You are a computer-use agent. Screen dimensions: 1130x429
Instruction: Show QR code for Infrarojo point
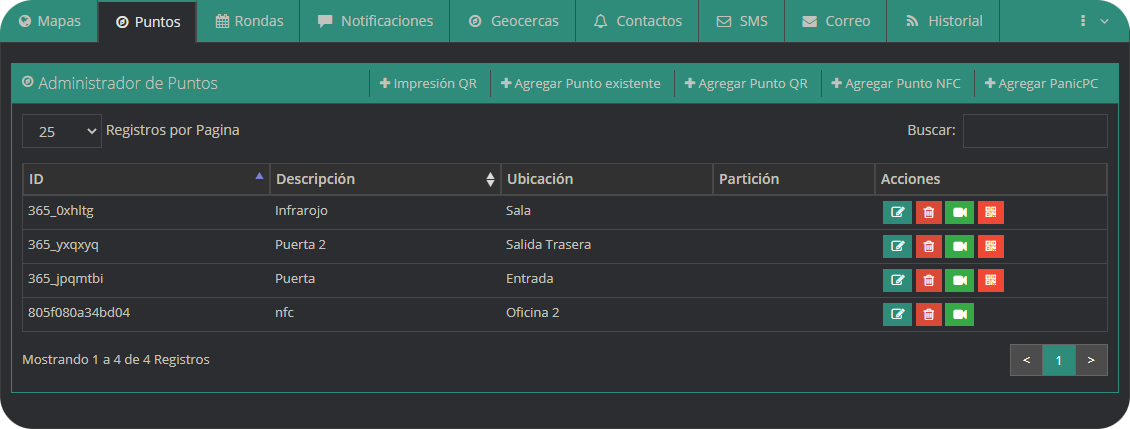coord(991,212)
